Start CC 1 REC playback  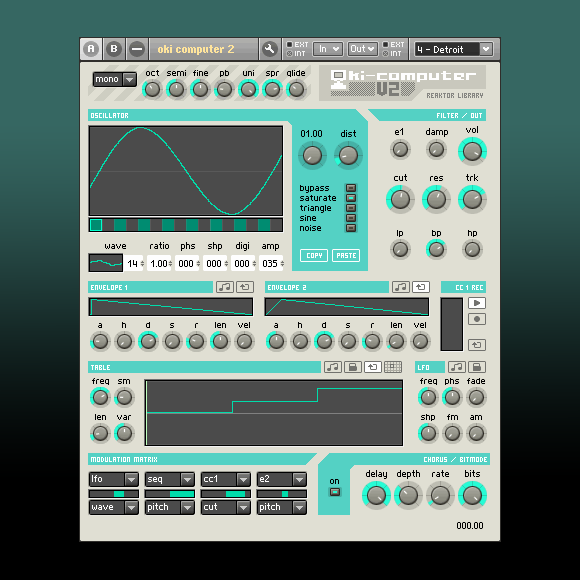(477, 303)
